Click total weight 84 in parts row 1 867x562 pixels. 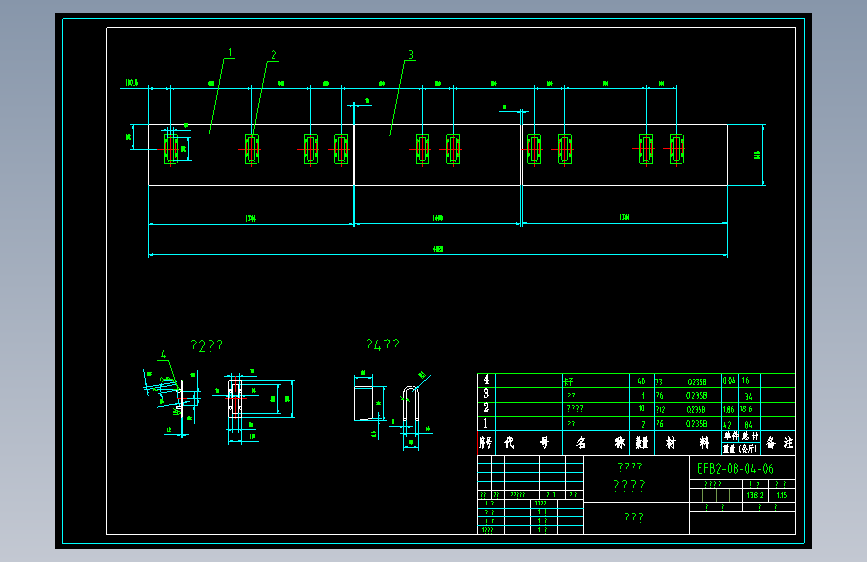pyautogui.click(x=748, y=425)
